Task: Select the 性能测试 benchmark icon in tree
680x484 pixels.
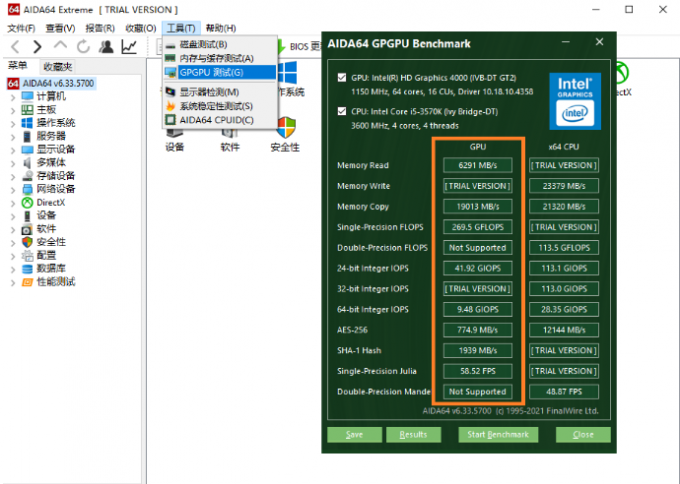Action: [x=27, y=282]
